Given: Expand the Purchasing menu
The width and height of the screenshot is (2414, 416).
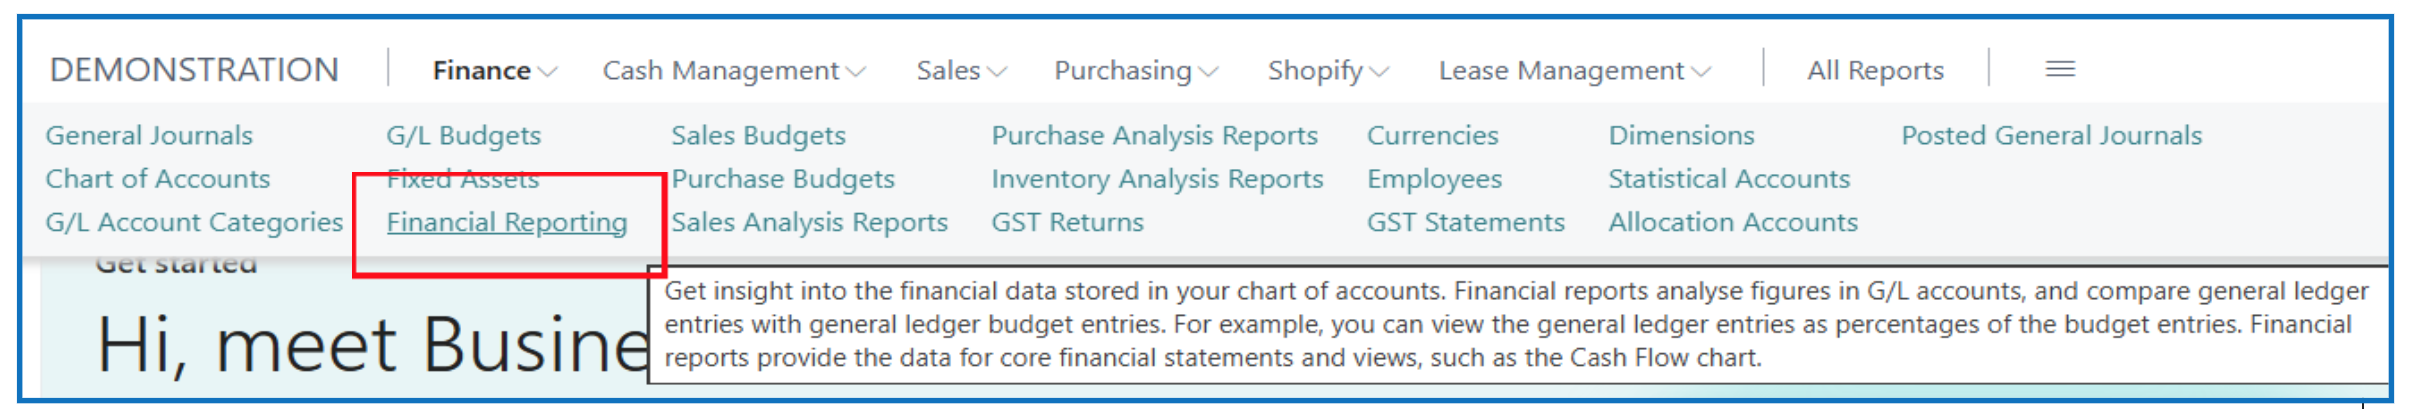Looking at the screenshot, I should pyautogui.click(x=1135, y=71).
